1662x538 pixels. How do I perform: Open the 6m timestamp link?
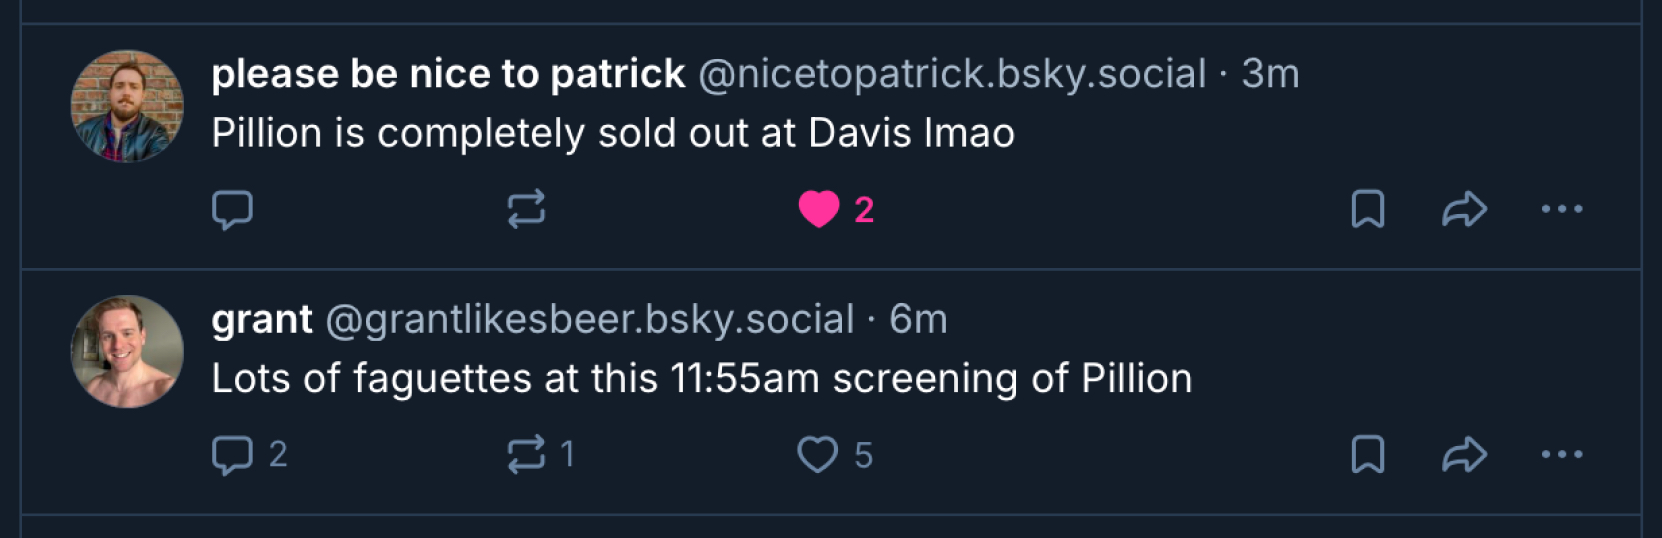[x=918, y=319]
